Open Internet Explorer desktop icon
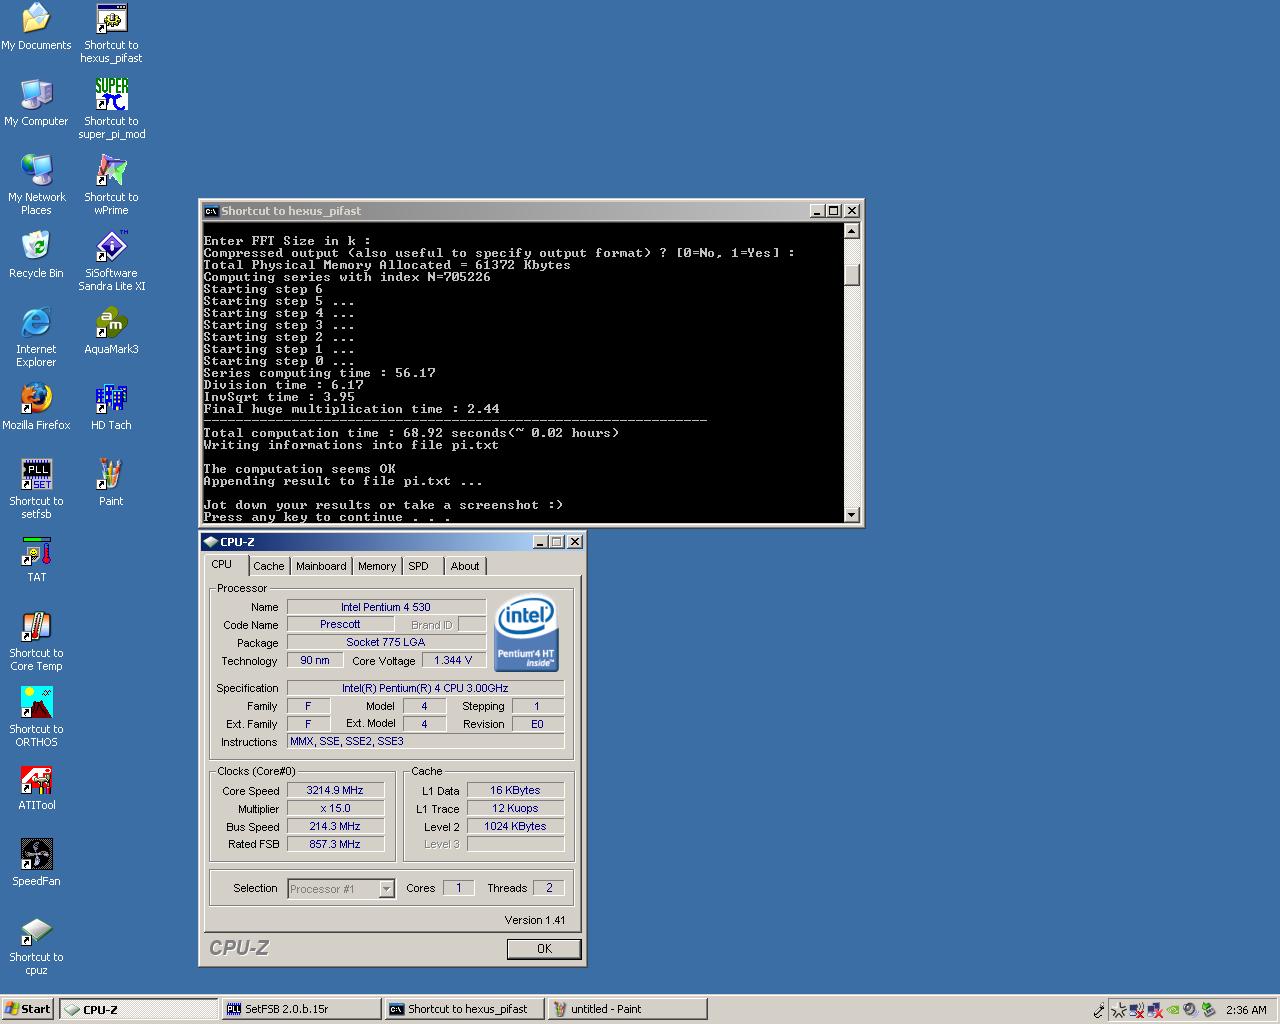Viewport: 1280px width, 1024px height. 36,337
